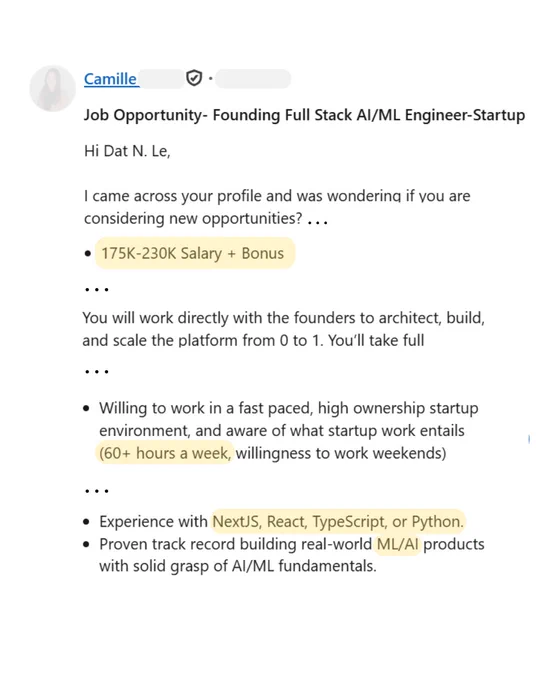The width and height of the screenshot is (544, 680).
Task: Click the bullet dot before "Proven track record"
Action: coord(87,544)
